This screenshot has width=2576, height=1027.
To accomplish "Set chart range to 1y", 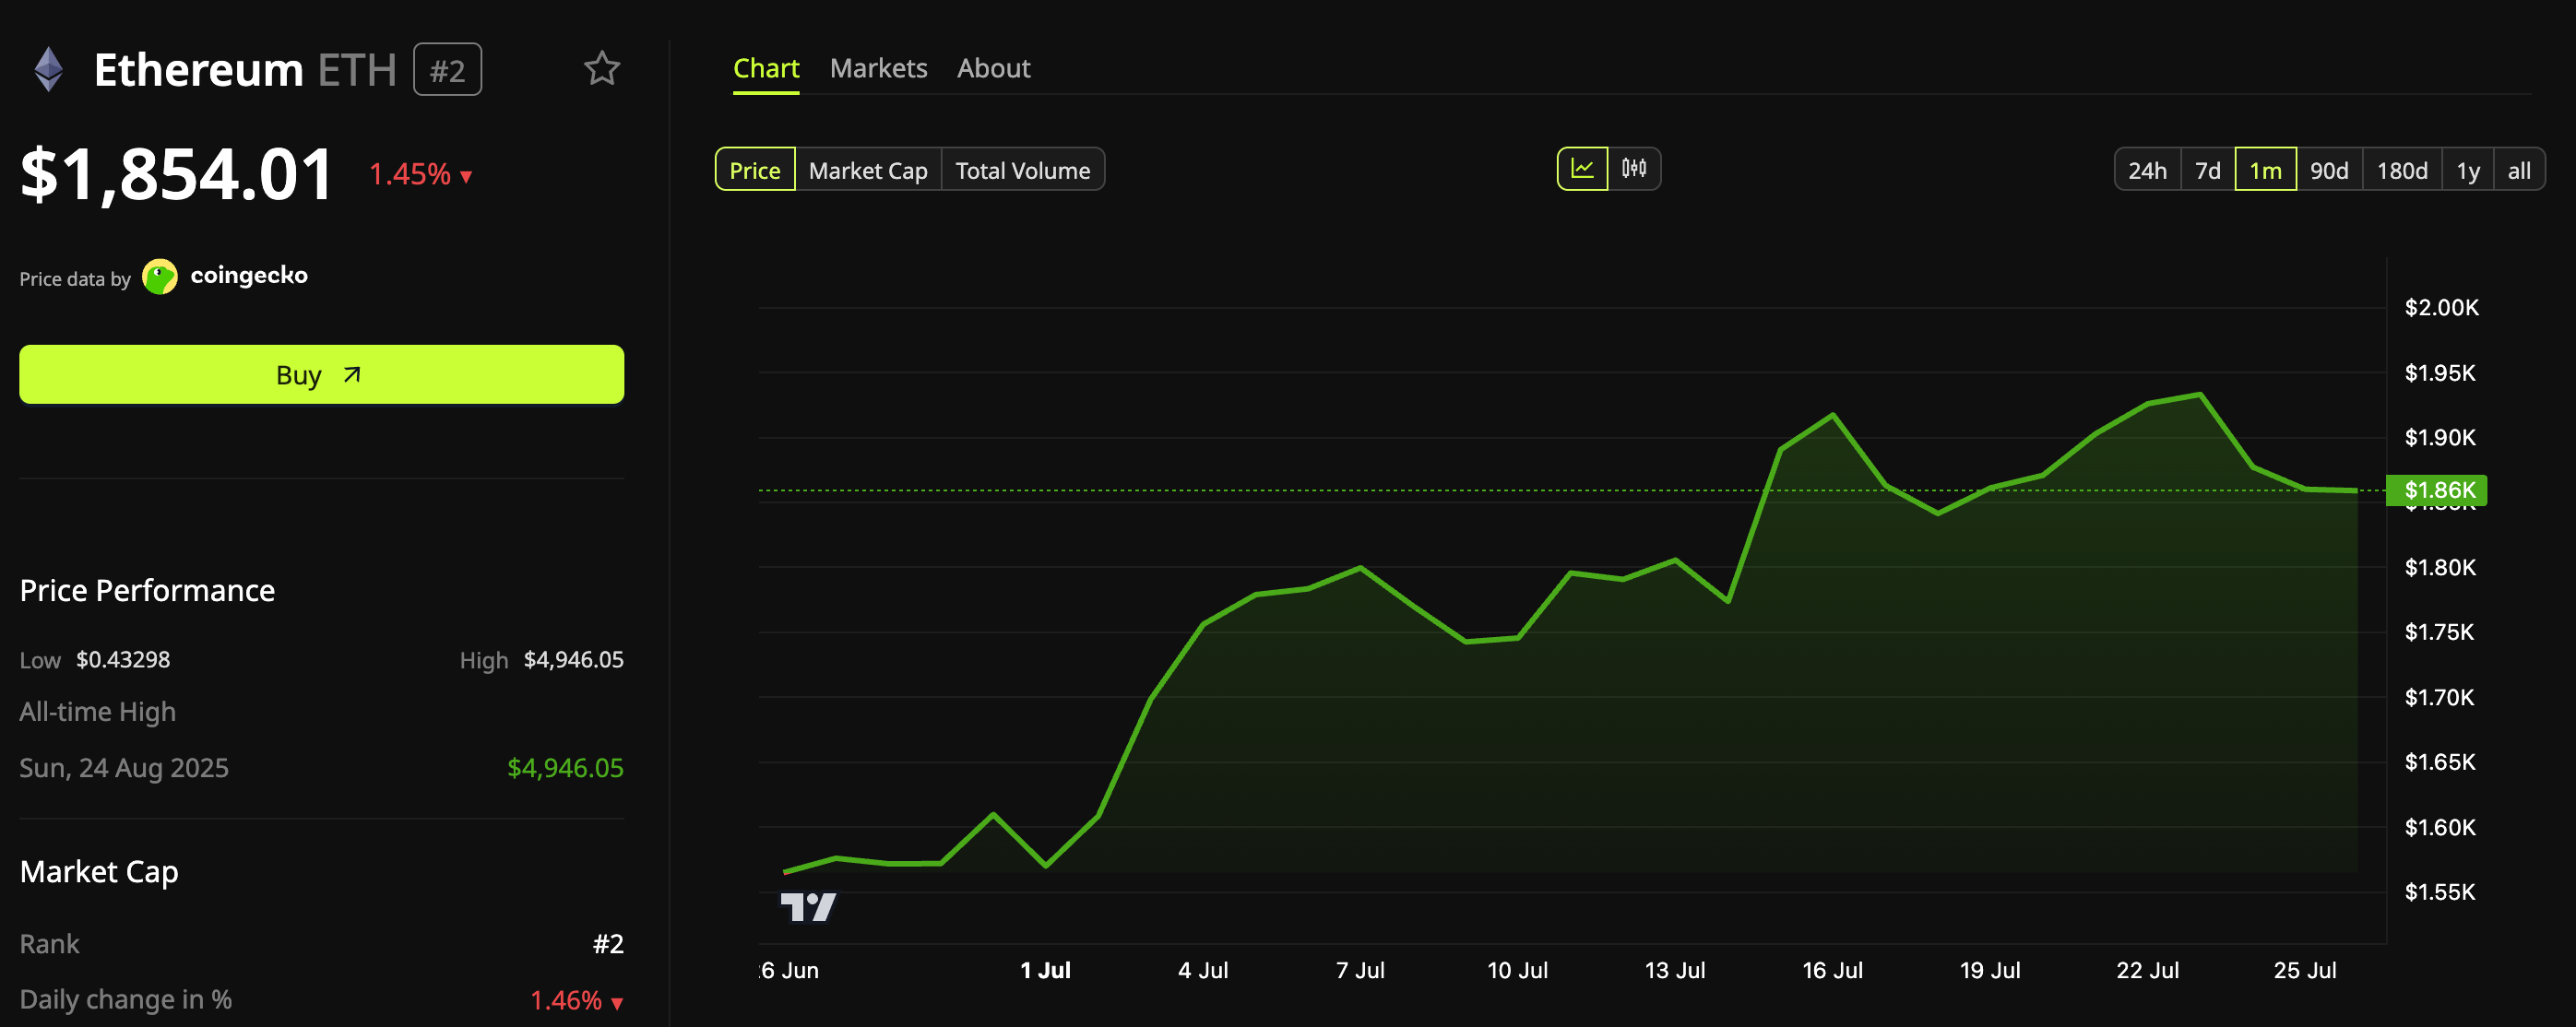I will 2468,170.
